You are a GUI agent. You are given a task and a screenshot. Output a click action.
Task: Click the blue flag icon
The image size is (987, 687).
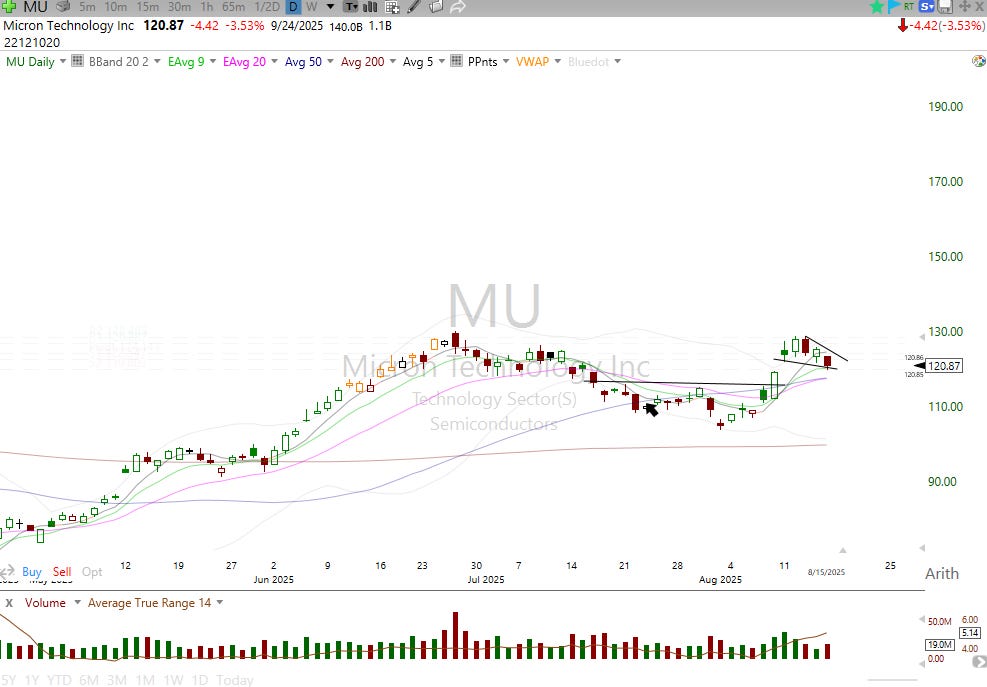pyautogui.click(x=893, y=7)
